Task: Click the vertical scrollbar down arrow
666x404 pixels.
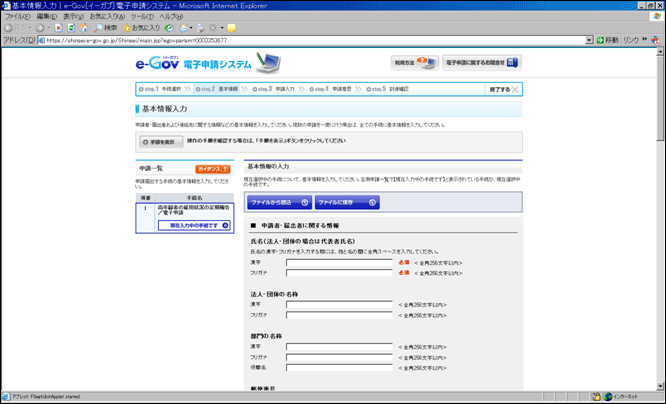Action: click(x=660, y=383)
